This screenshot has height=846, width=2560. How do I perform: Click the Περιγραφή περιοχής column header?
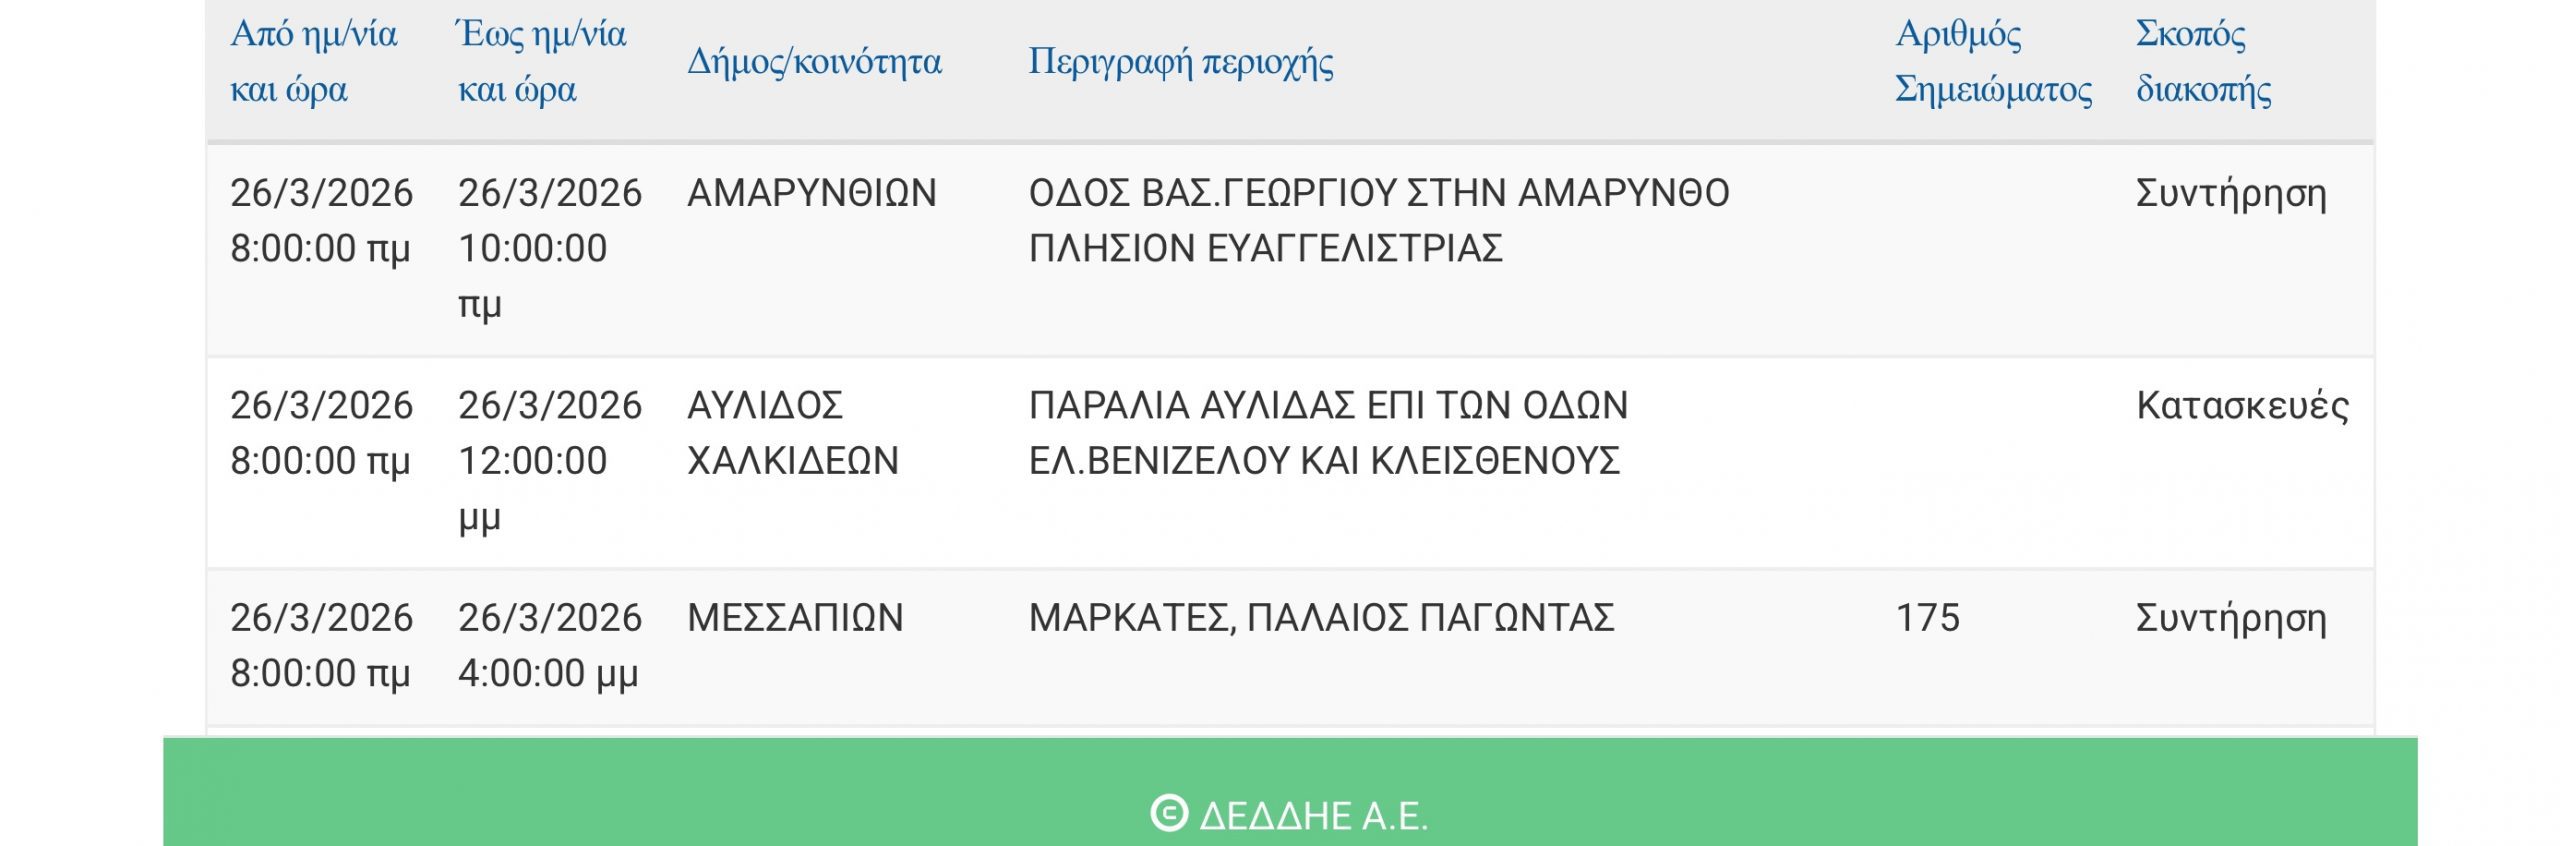[1180, 62]
